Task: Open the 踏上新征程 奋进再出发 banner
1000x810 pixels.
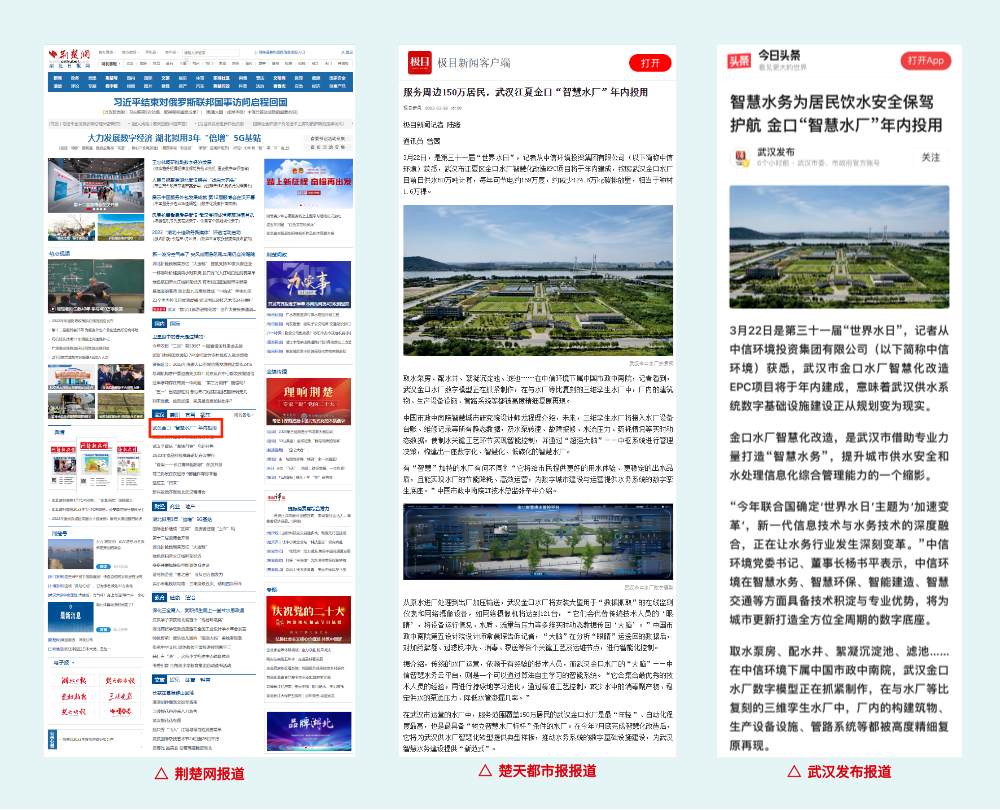Action: (307, 184)
